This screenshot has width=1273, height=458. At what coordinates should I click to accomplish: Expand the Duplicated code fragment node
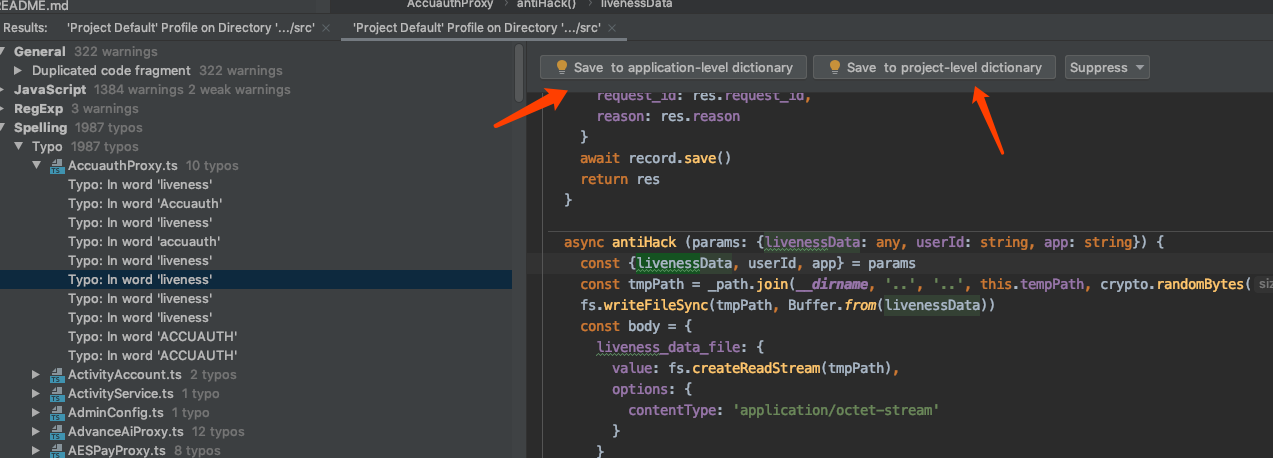(19, 71)
